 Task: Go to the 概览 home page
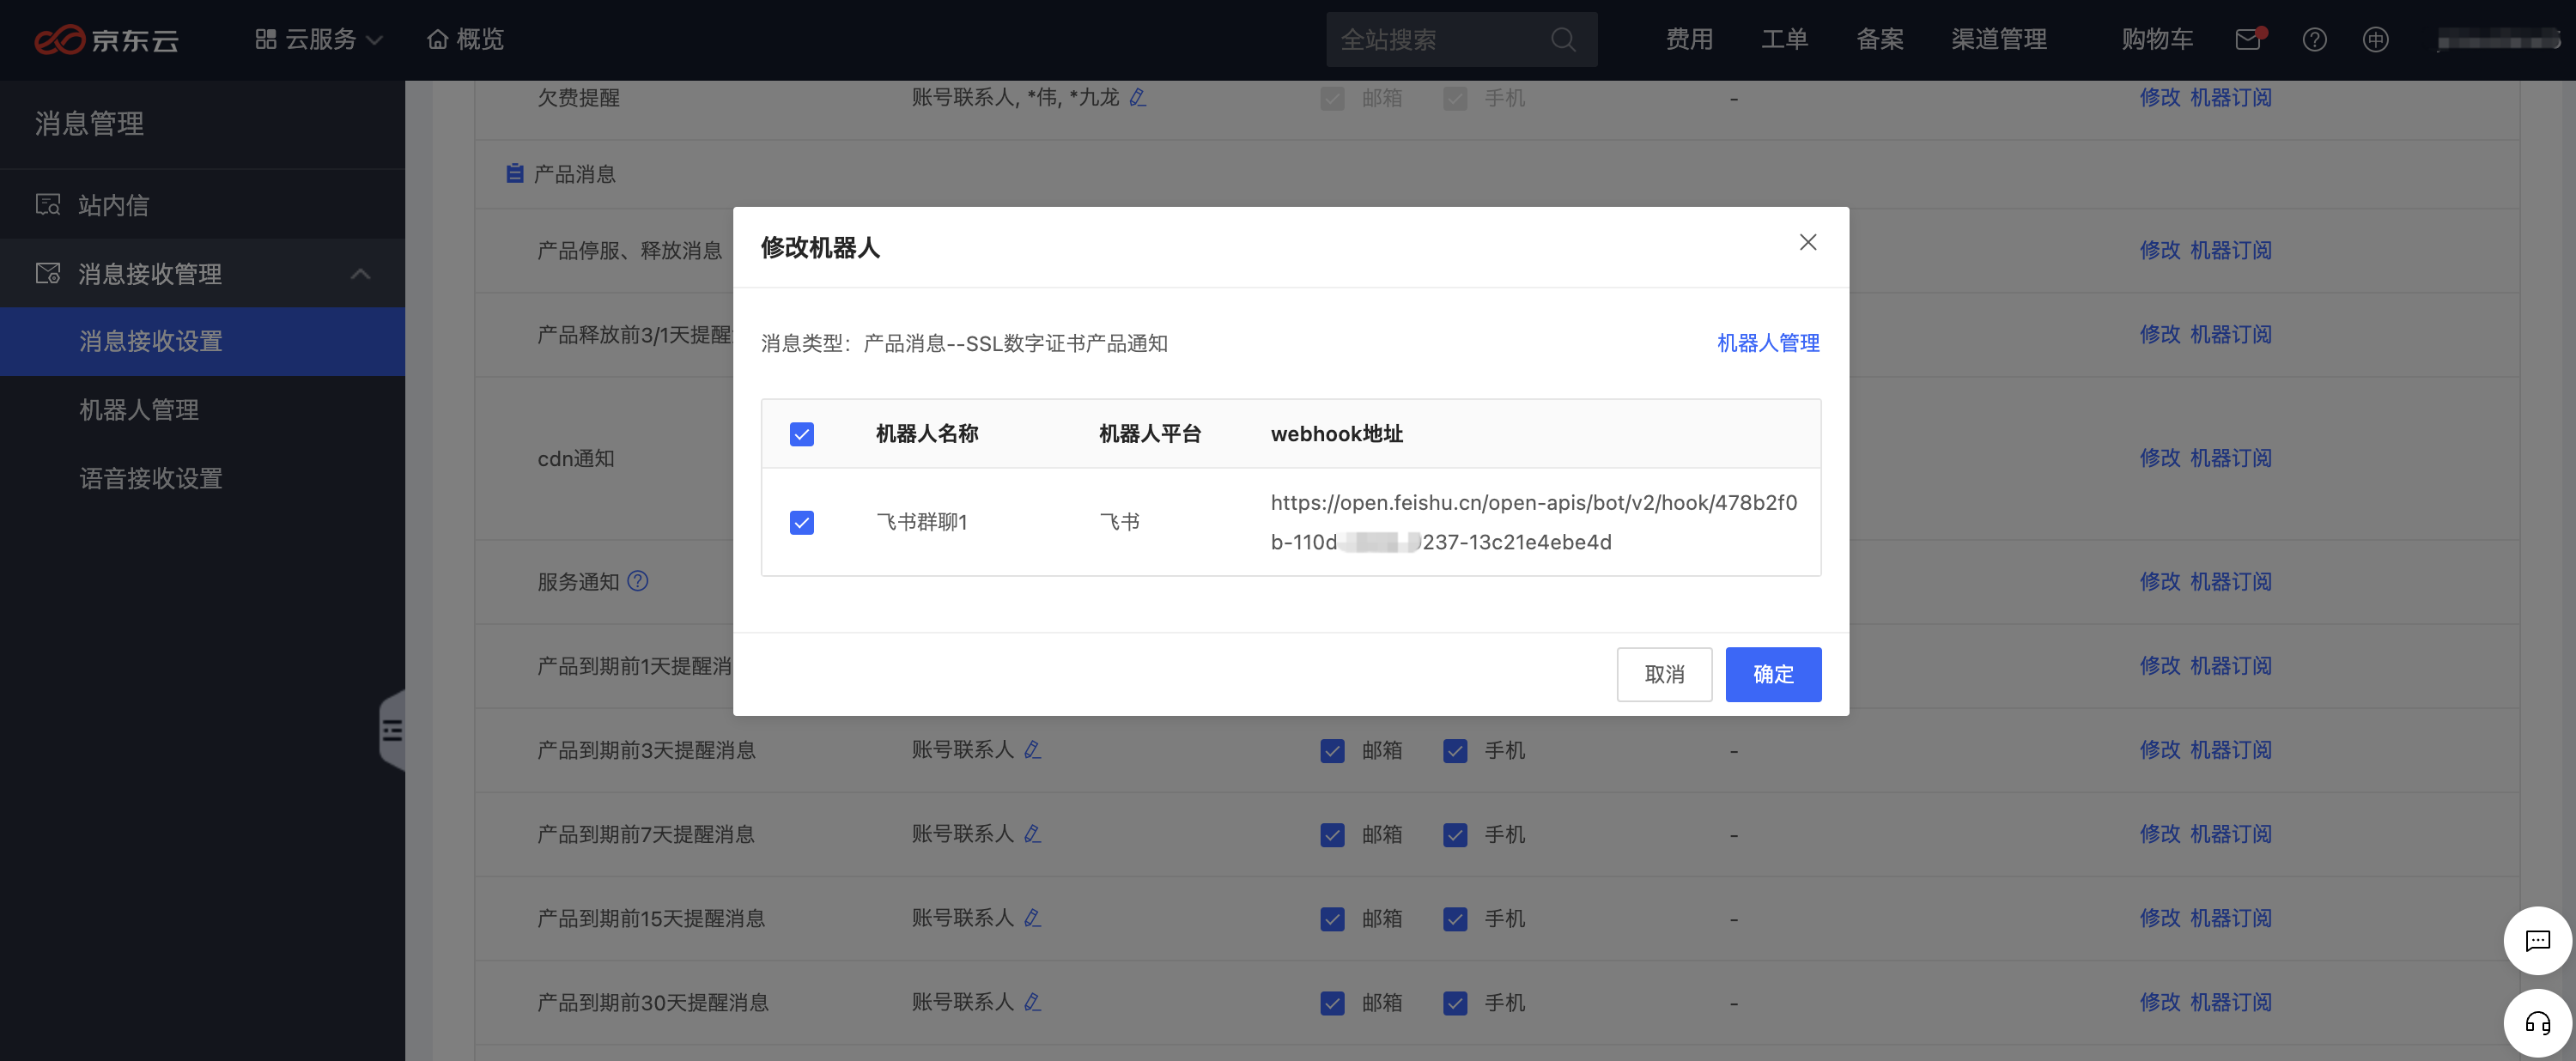click(x=466, y=40)
